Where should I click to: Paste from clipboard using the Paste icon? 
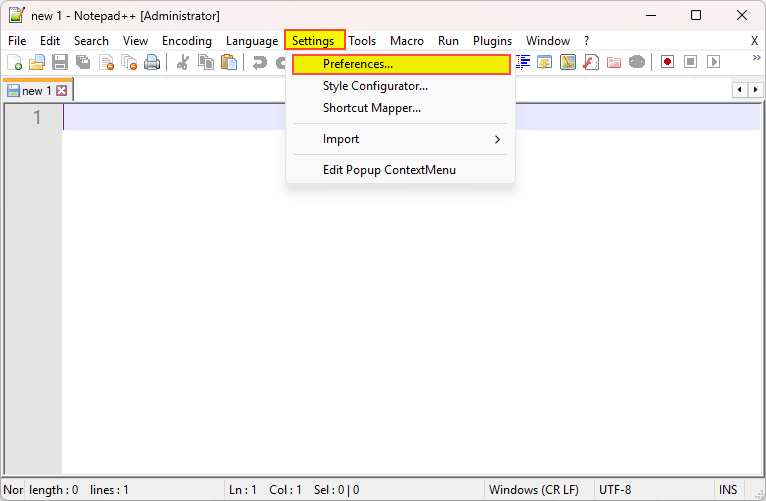229,62
